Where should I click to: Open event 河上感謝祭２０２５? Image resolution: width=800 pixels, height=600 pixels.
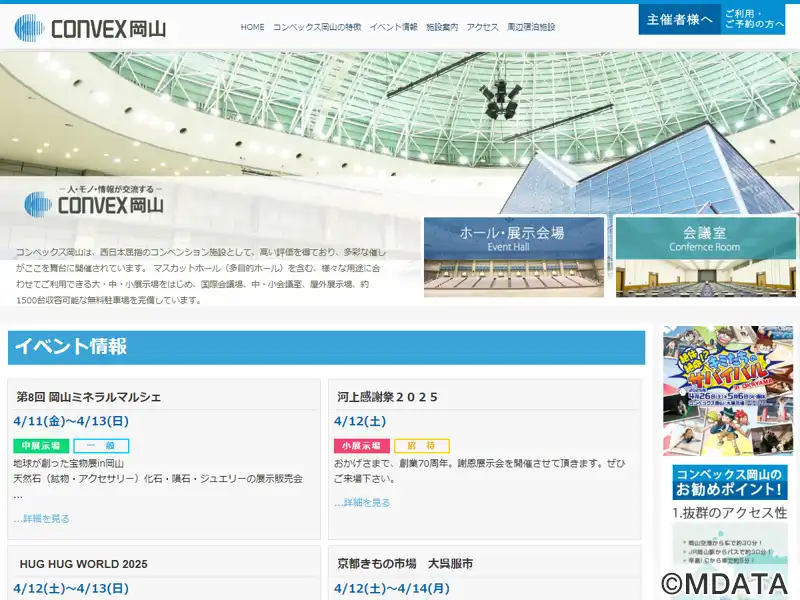point(387,397)
